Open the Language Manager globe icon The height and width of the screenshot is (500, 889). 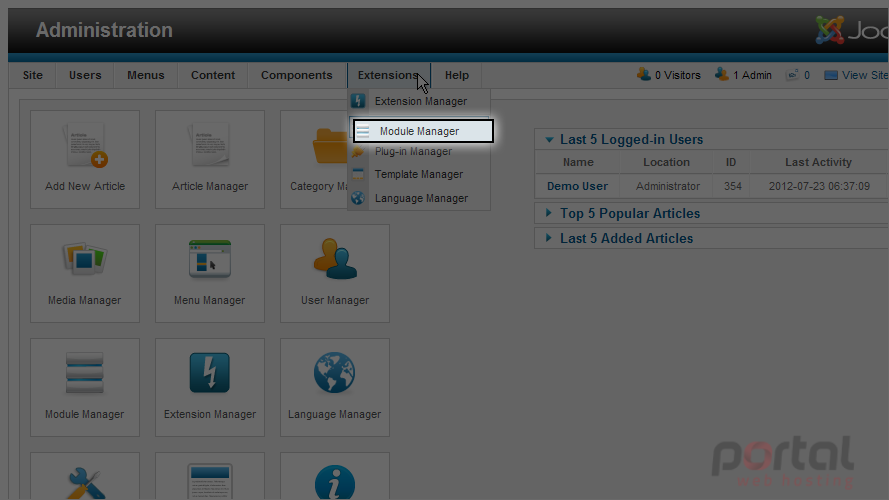coord(335,372)
